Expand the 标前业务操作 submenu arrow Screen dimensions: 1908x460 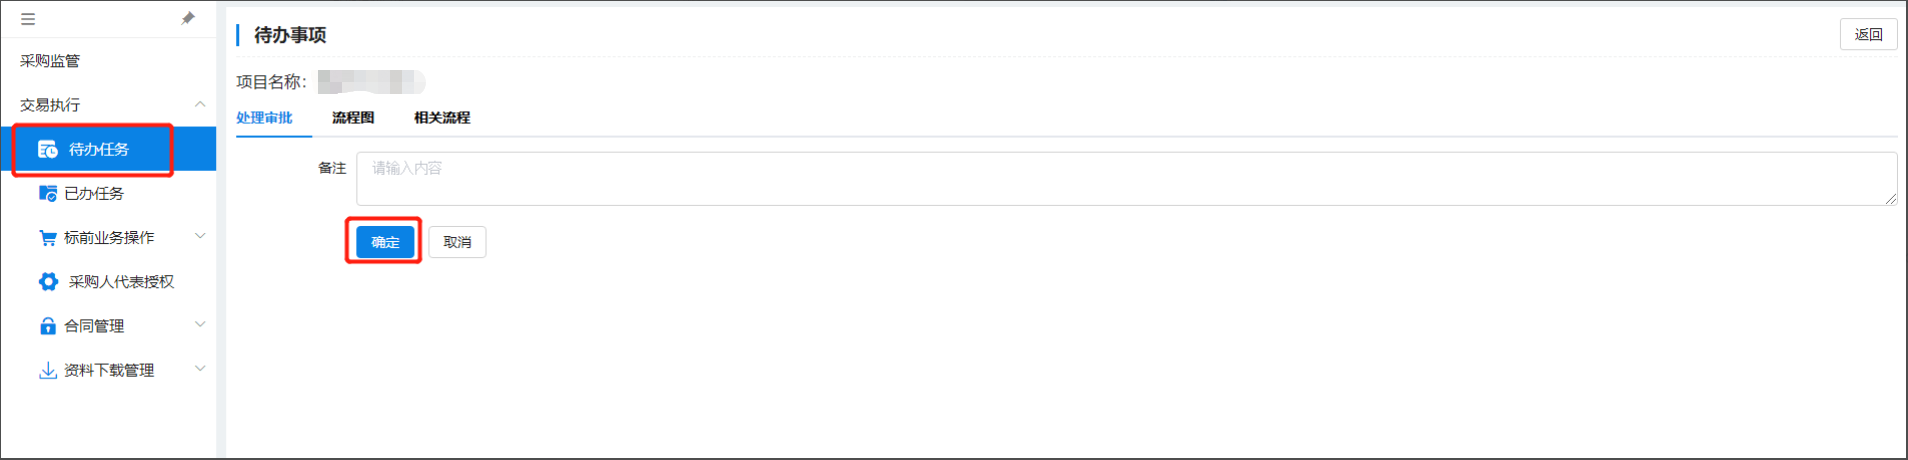pos(200,236)
